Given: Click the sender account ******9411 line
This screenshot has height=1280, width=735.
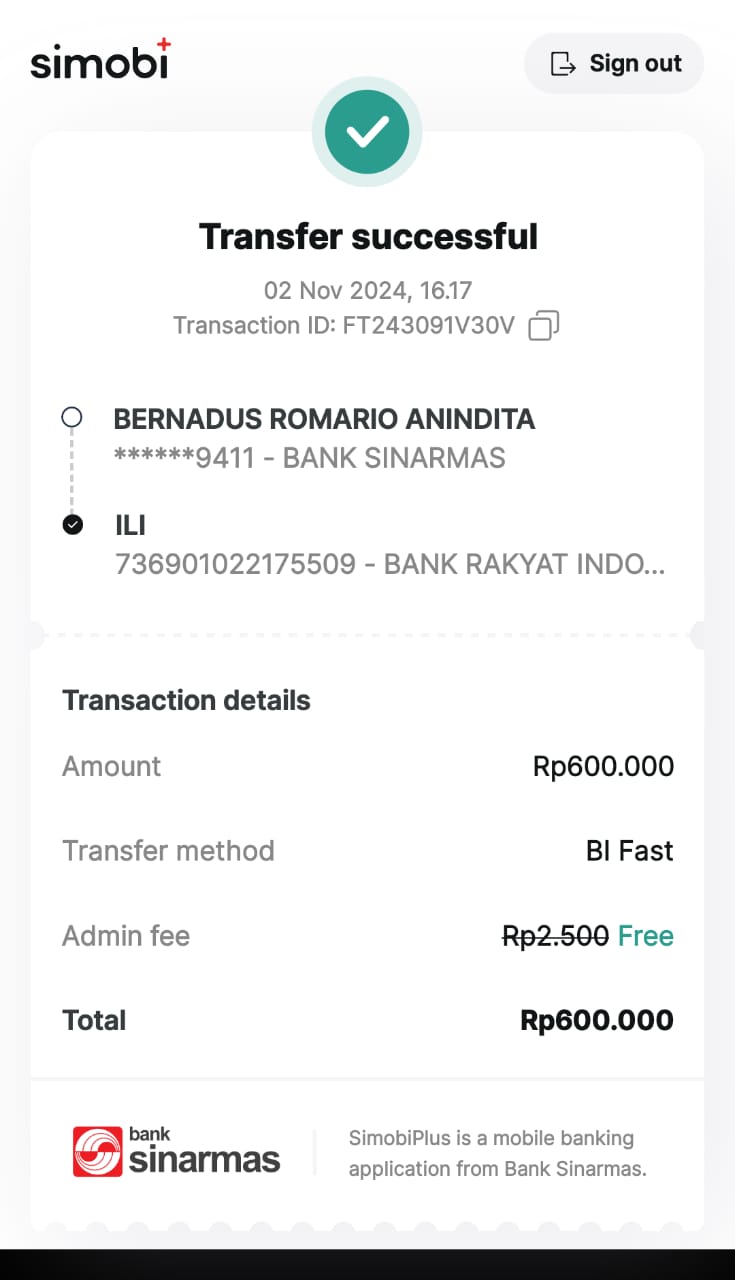Looking at the screenshot, I should click(x=309, y=458).
